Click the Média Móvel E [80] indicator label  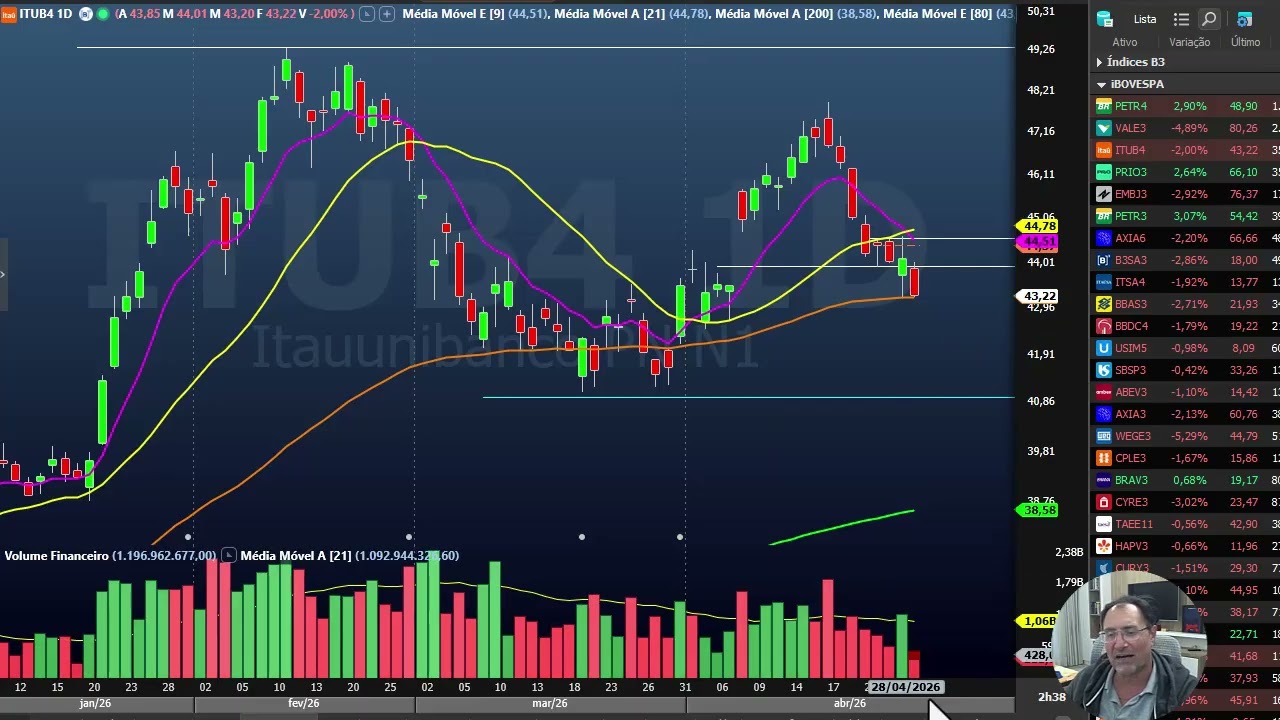click(x=938, y=14)
